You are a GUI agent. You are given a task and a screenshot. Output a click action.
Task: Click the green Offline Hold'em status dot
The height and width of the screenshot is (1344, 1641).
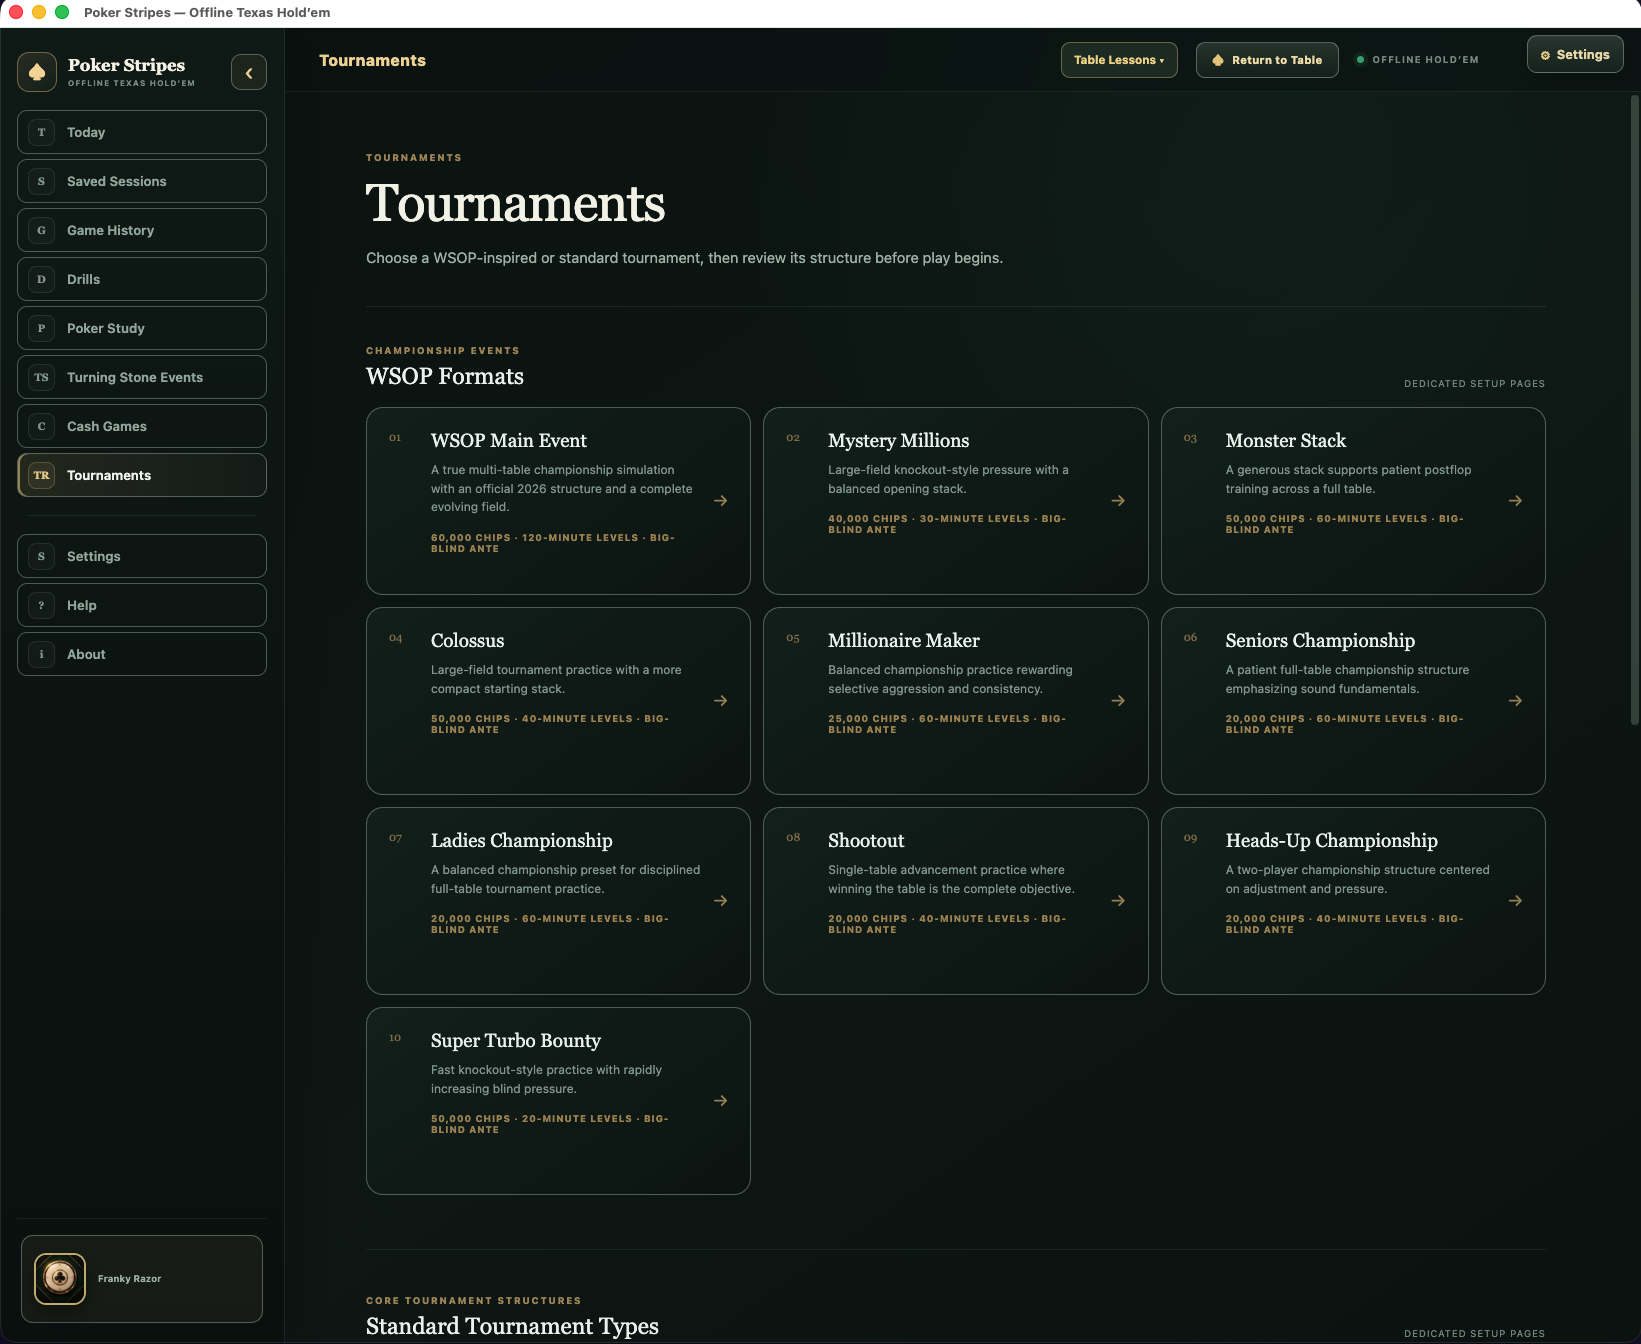[1360, 60]
